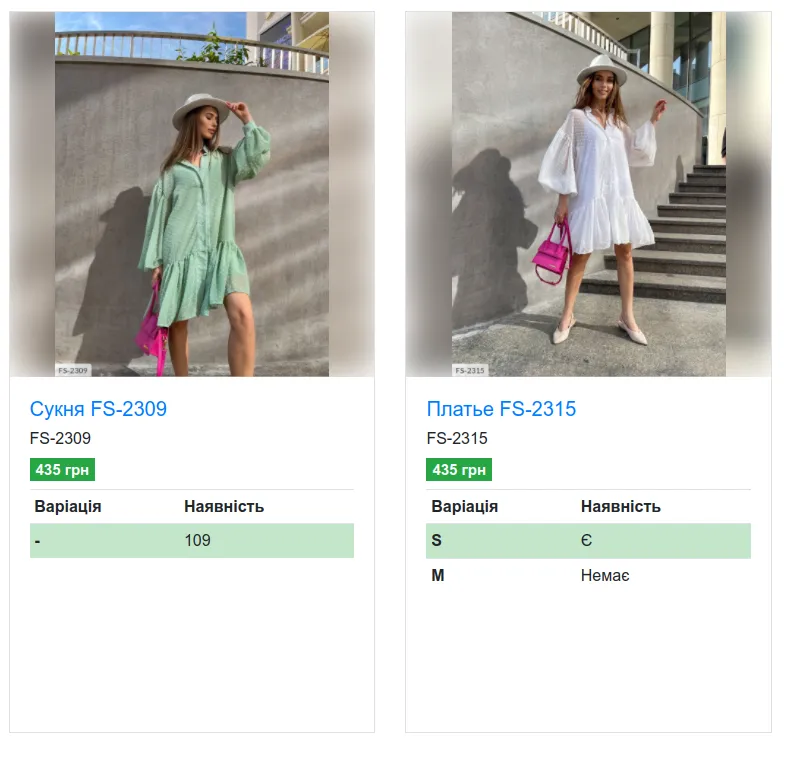The image size is (785, 760).
Task: Open the Платье FS-2315 product link
Action: 501,409
